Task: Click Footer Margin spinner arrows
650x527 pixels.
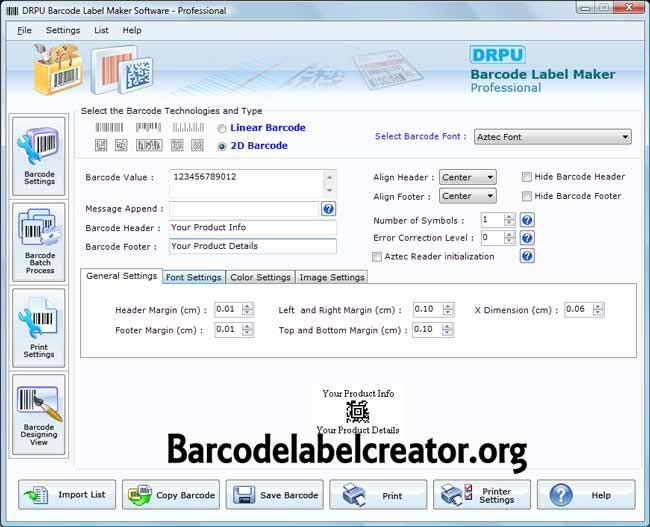Action: point(247,330)
